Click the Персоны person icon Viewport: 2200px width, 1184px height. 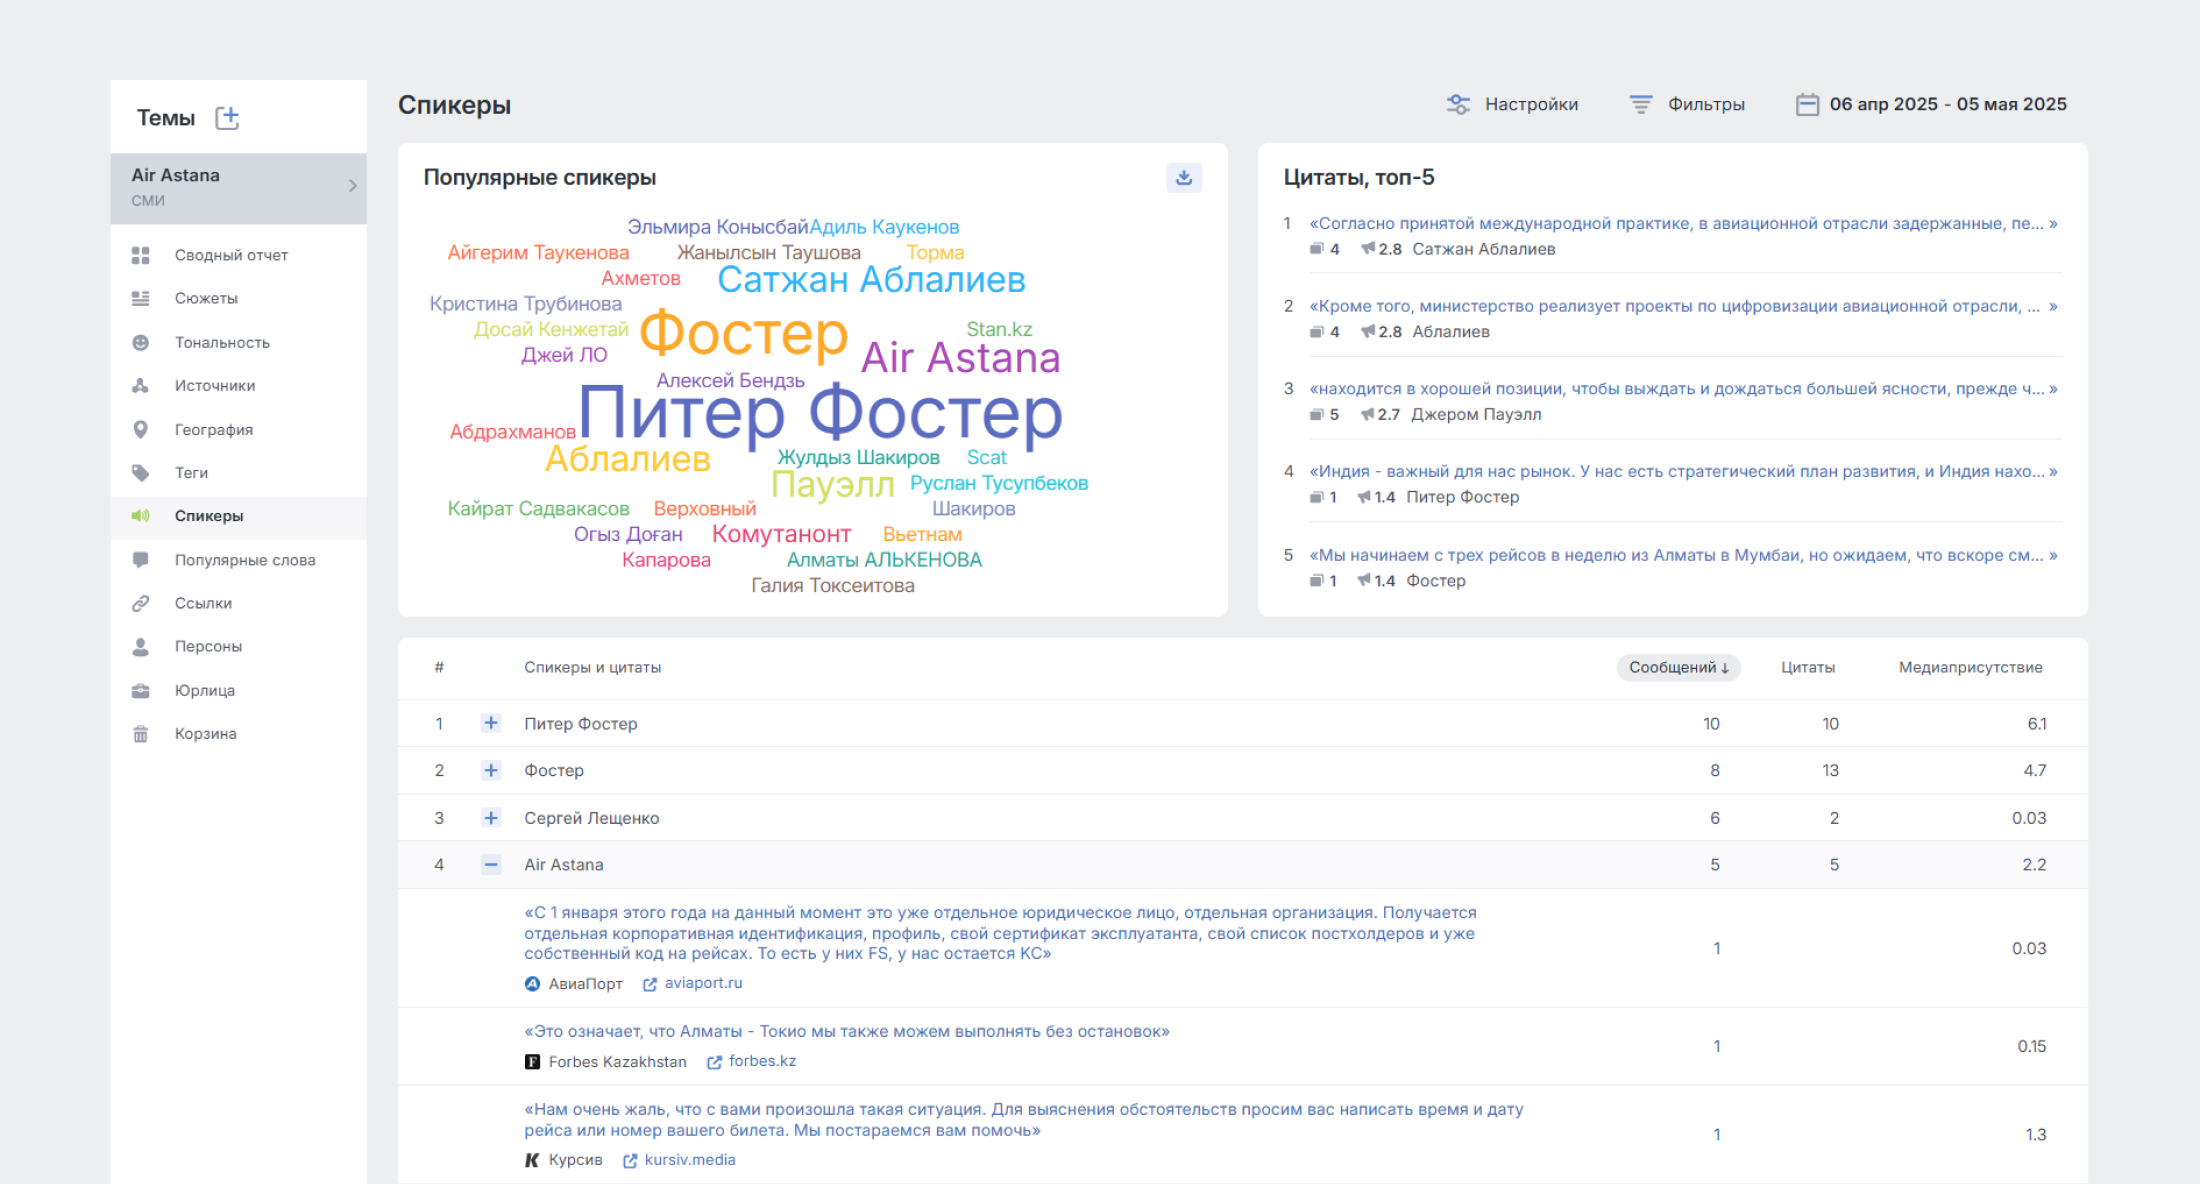[141, 646]
